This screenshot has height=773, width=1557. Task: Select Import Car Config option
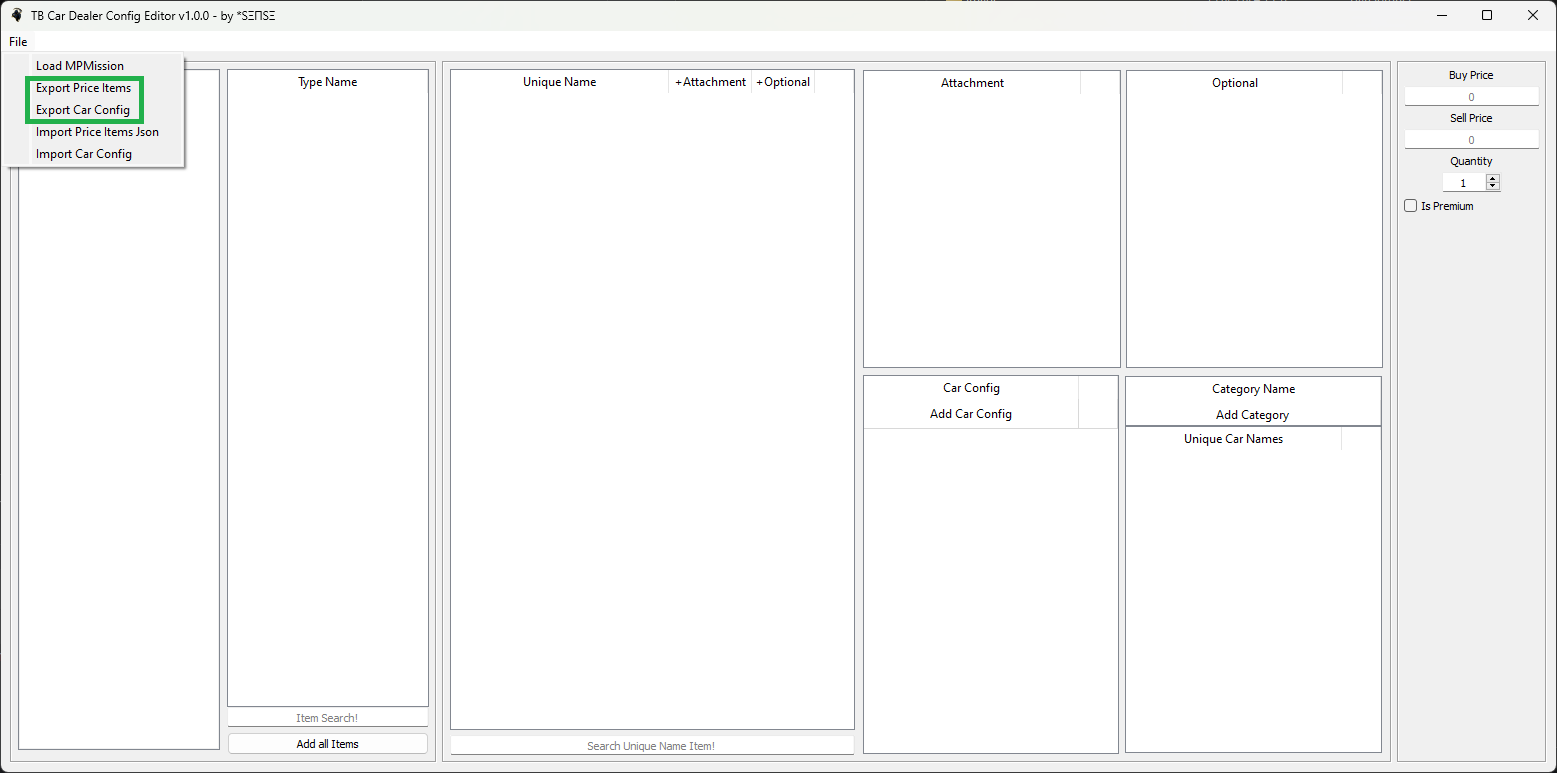(84, 154)
